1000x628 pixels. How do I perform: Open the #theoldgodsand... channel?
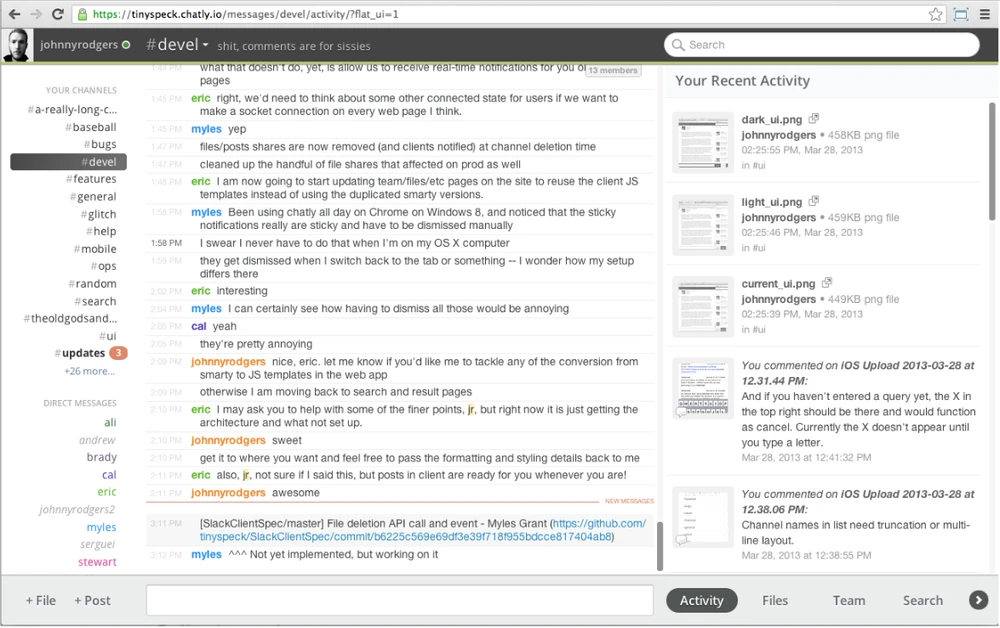click(x=70, y=318)
